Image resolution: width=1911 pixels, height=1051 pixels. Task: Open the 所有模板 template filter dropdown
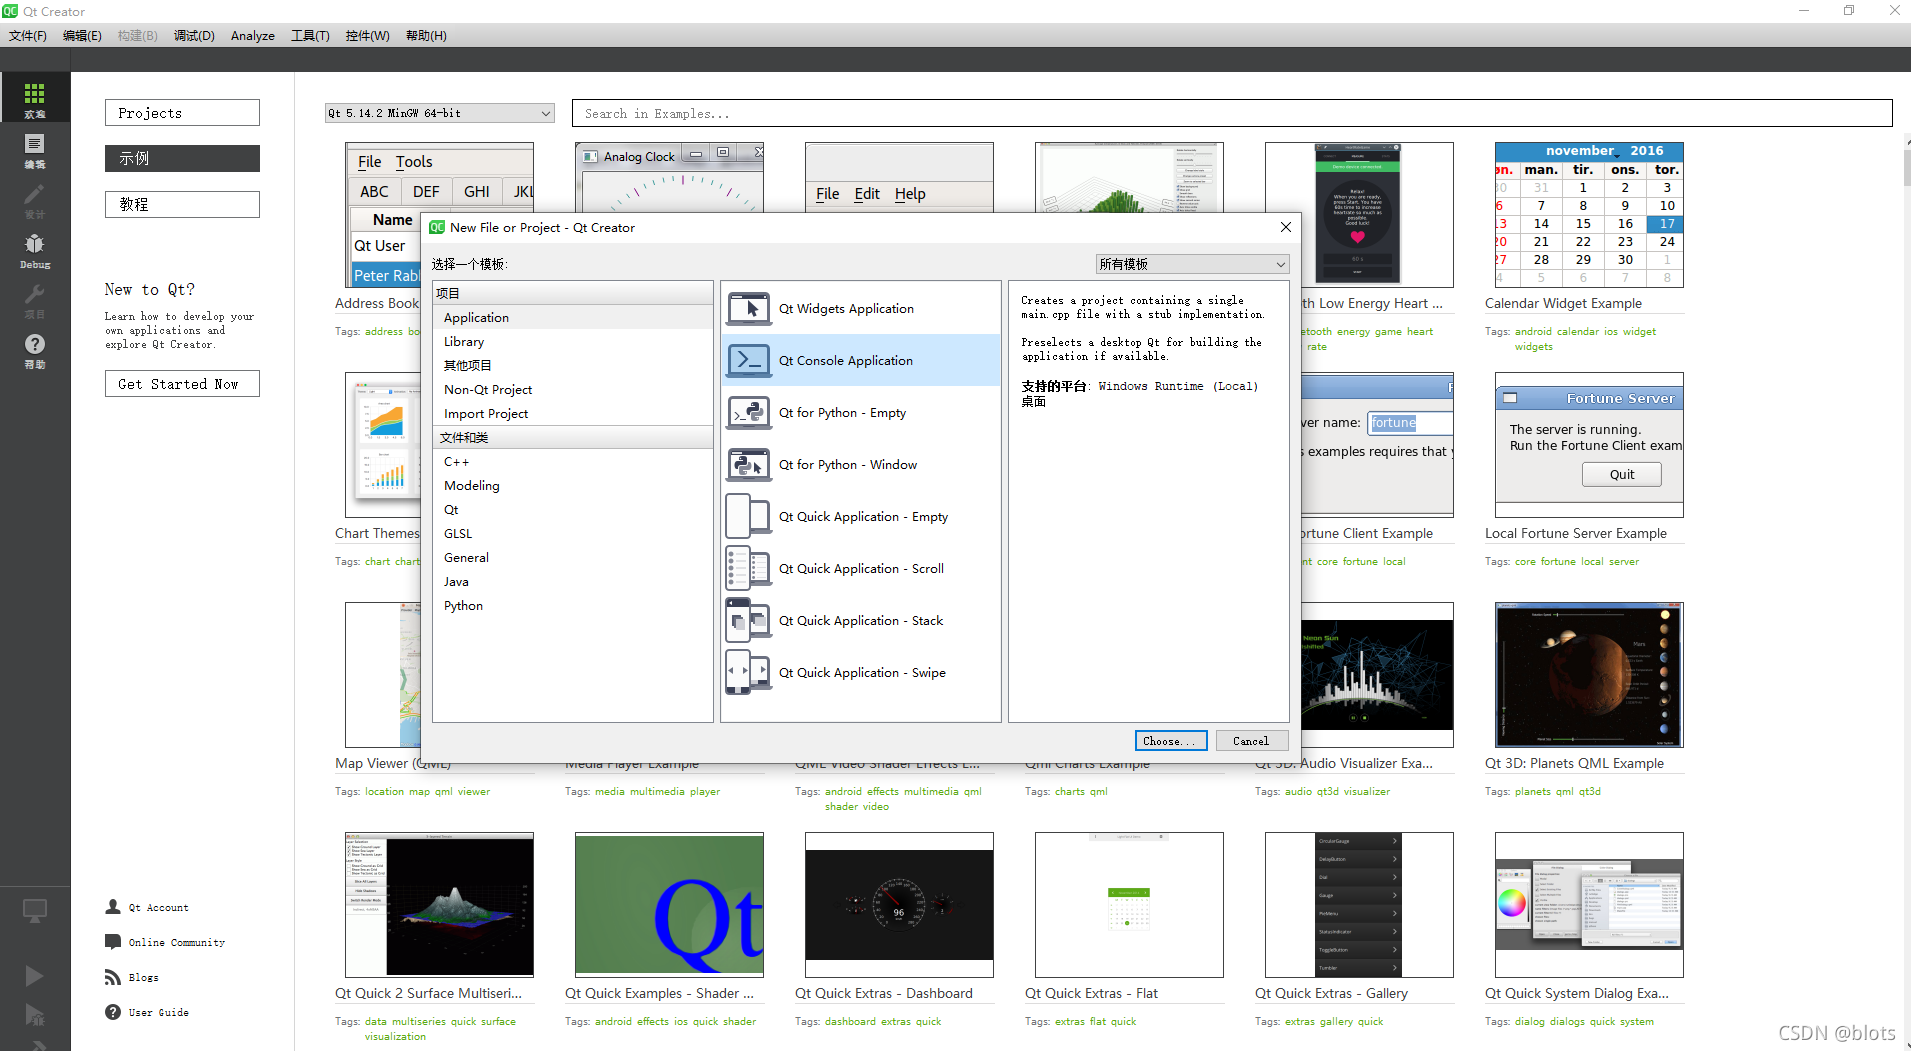tap(1192, 264)
